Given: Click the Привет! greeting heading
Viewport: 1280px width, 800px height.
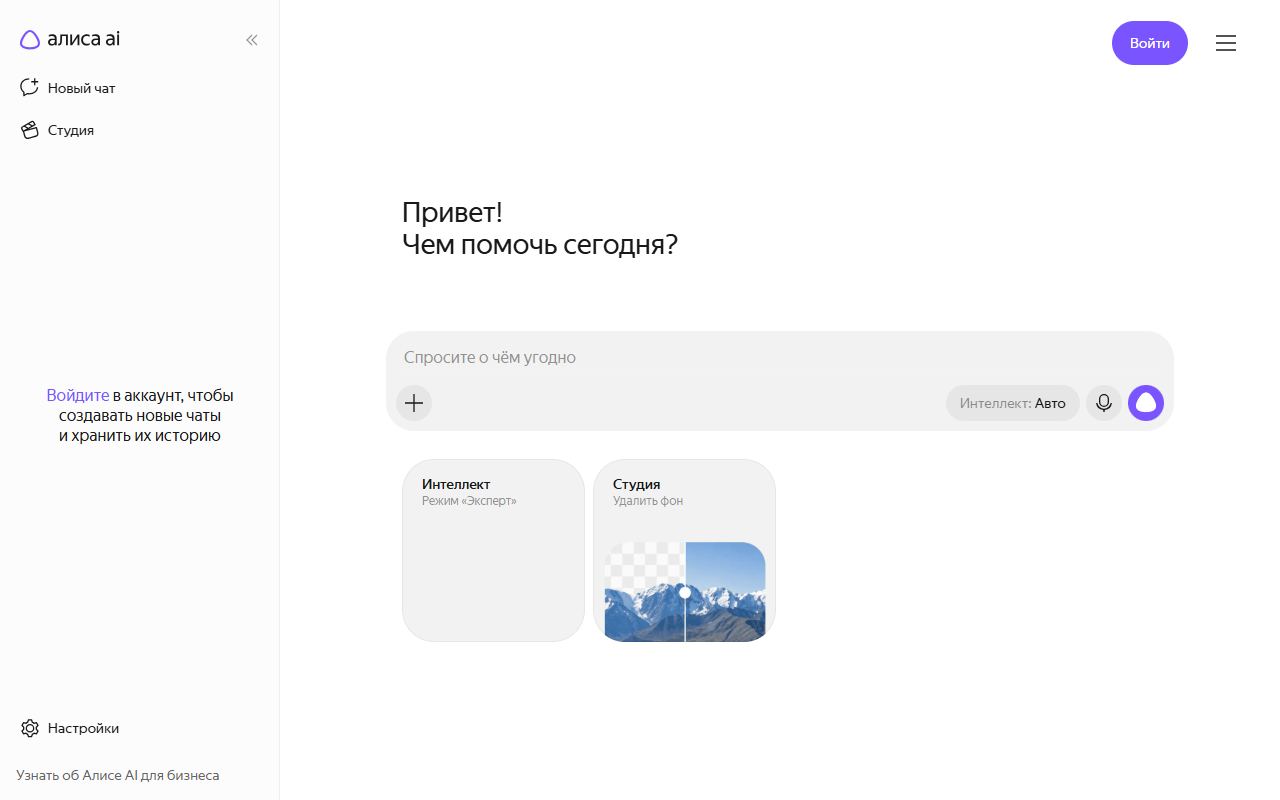Looking at the screenshot, I should click(452, 212).
